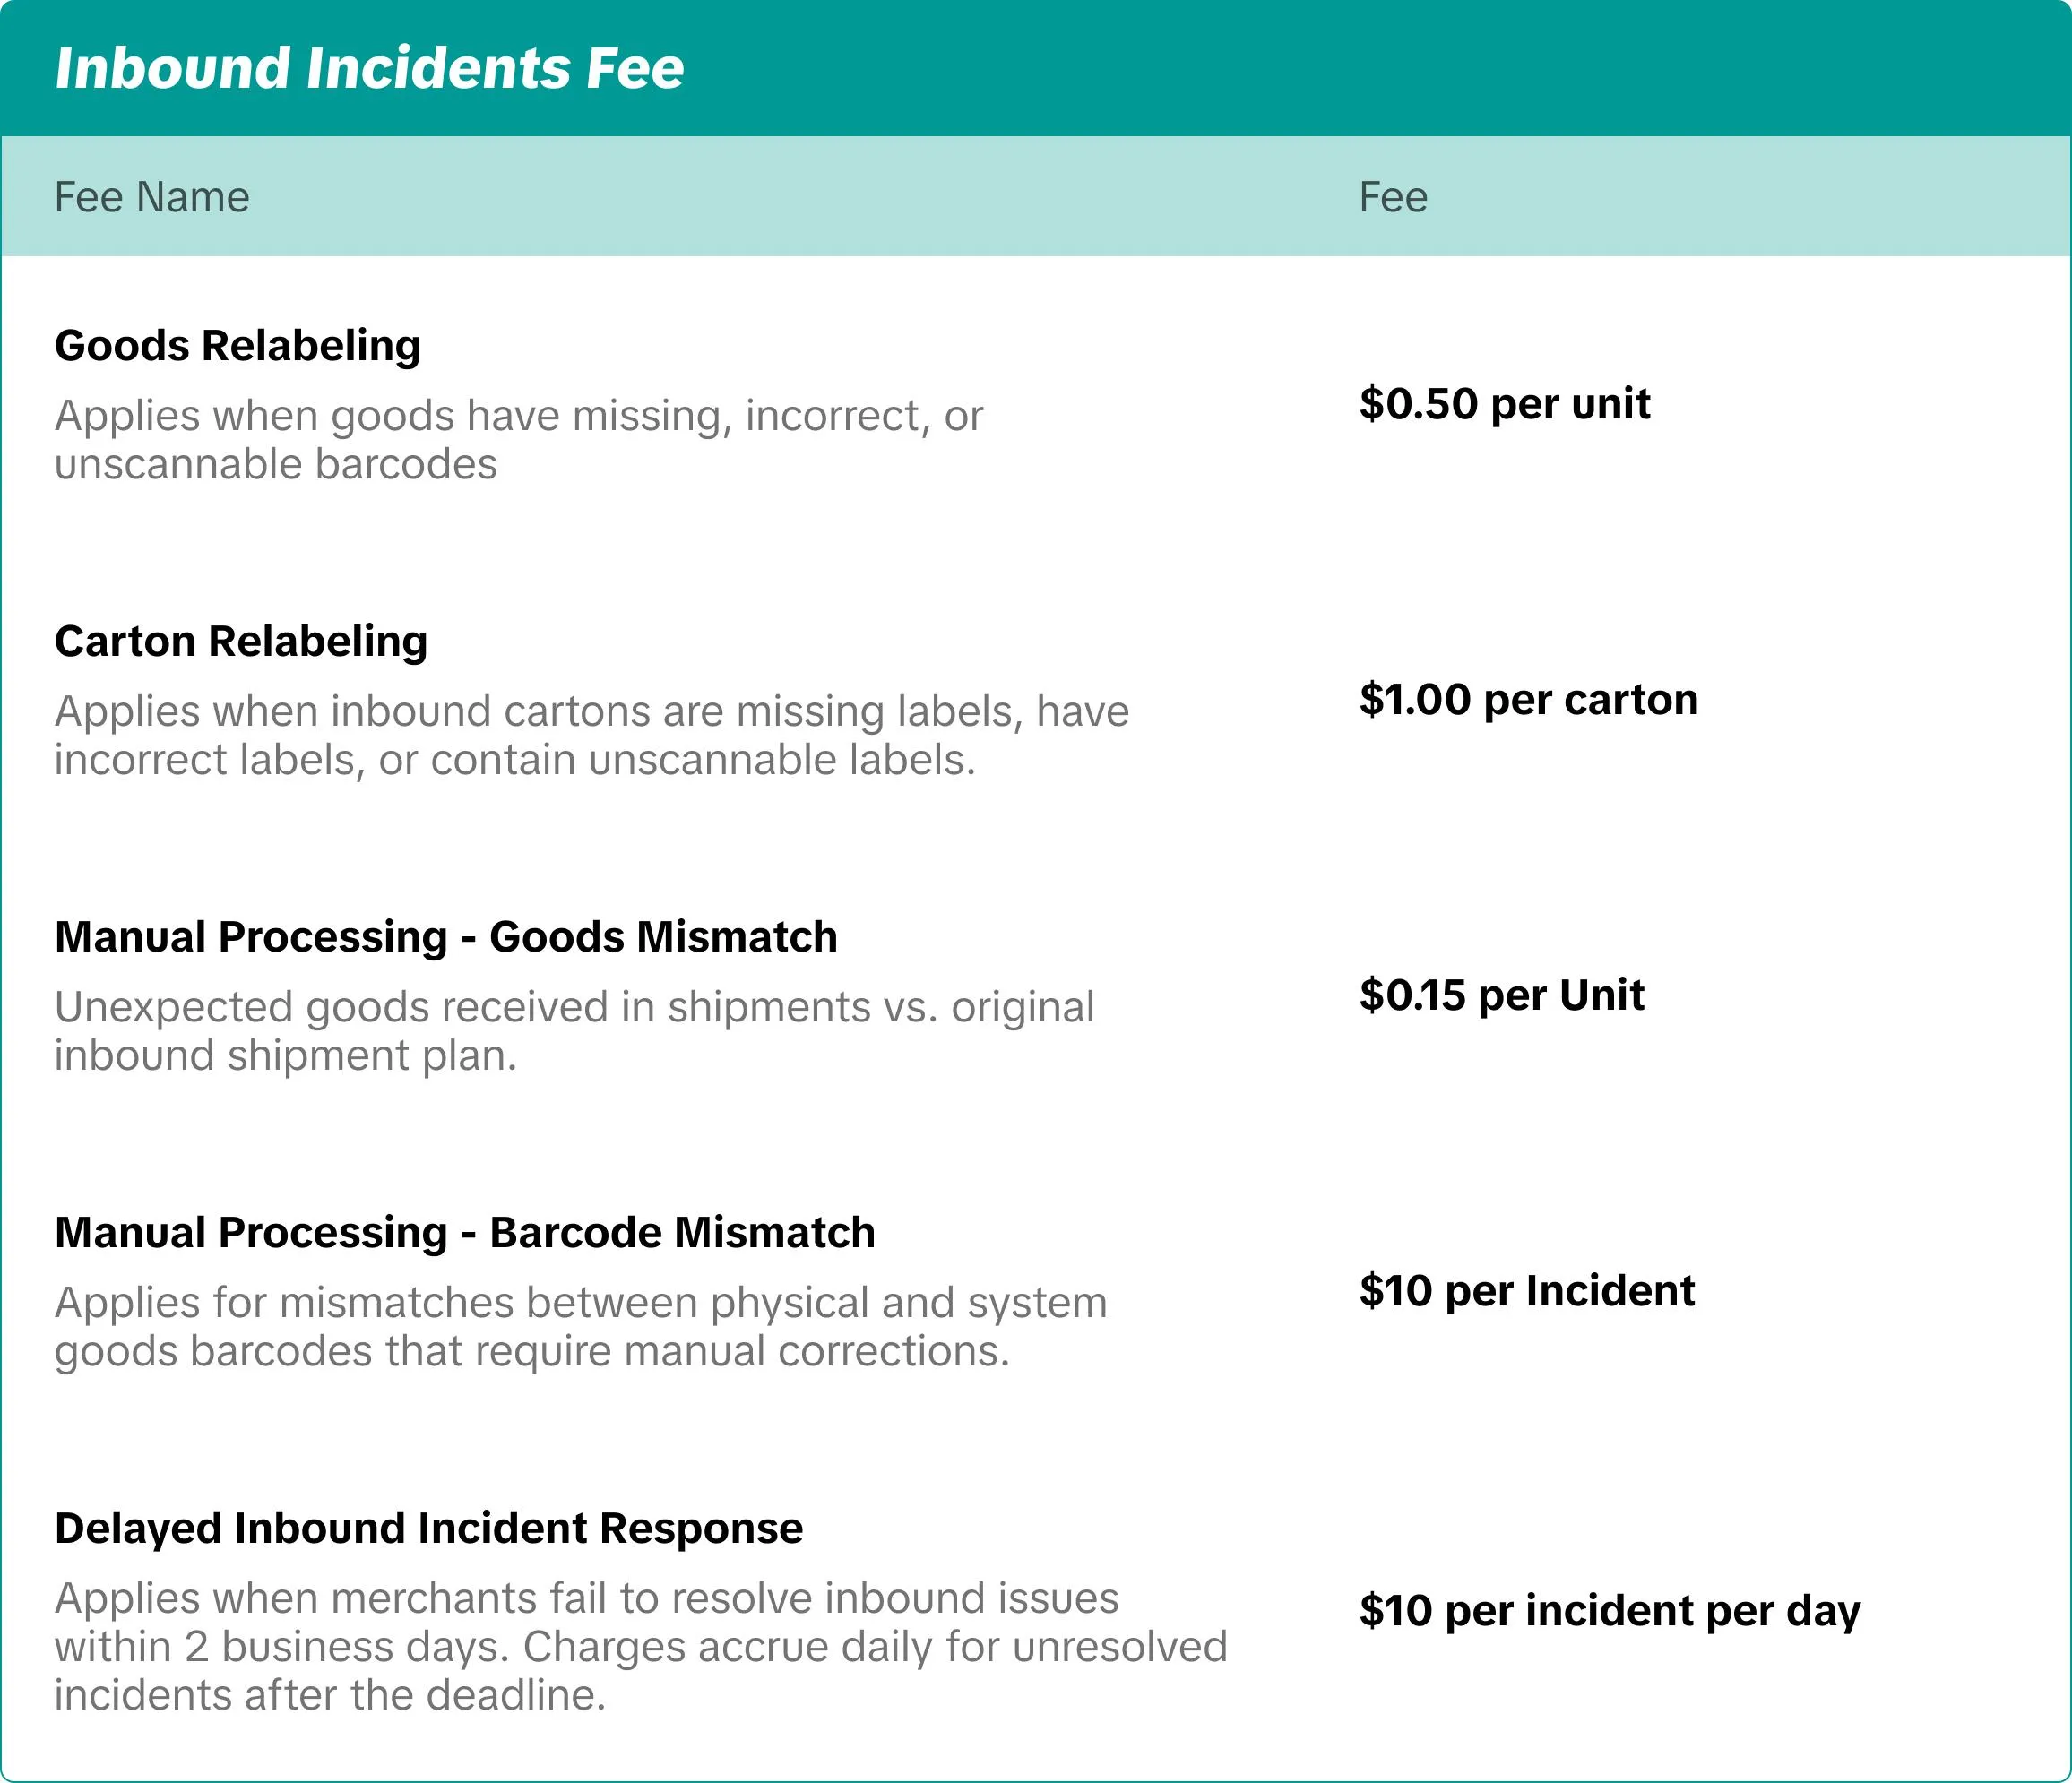2072x1783 pixels.
Task: Click the barcode mismatch corrections description
Action: [x=580, y=1326]
